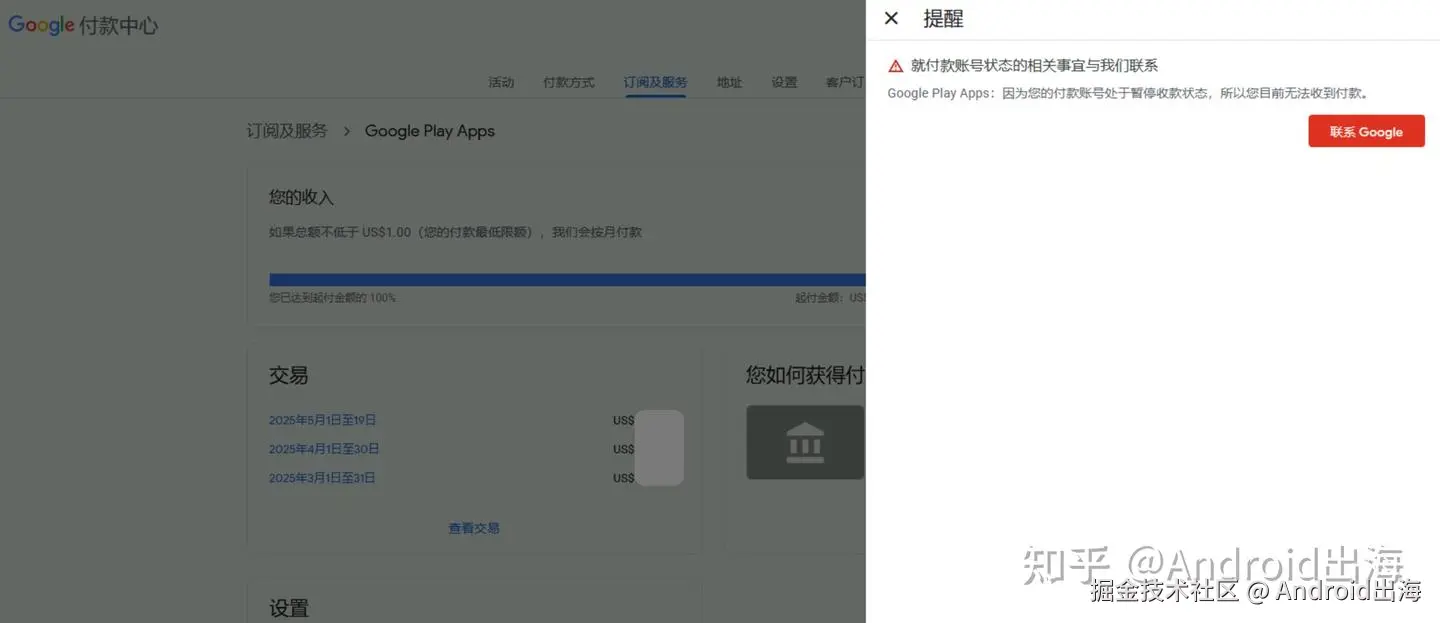Open the partially hidden 客户 tab
This screenshot has width=1440, height=623.
pos(845,82)
